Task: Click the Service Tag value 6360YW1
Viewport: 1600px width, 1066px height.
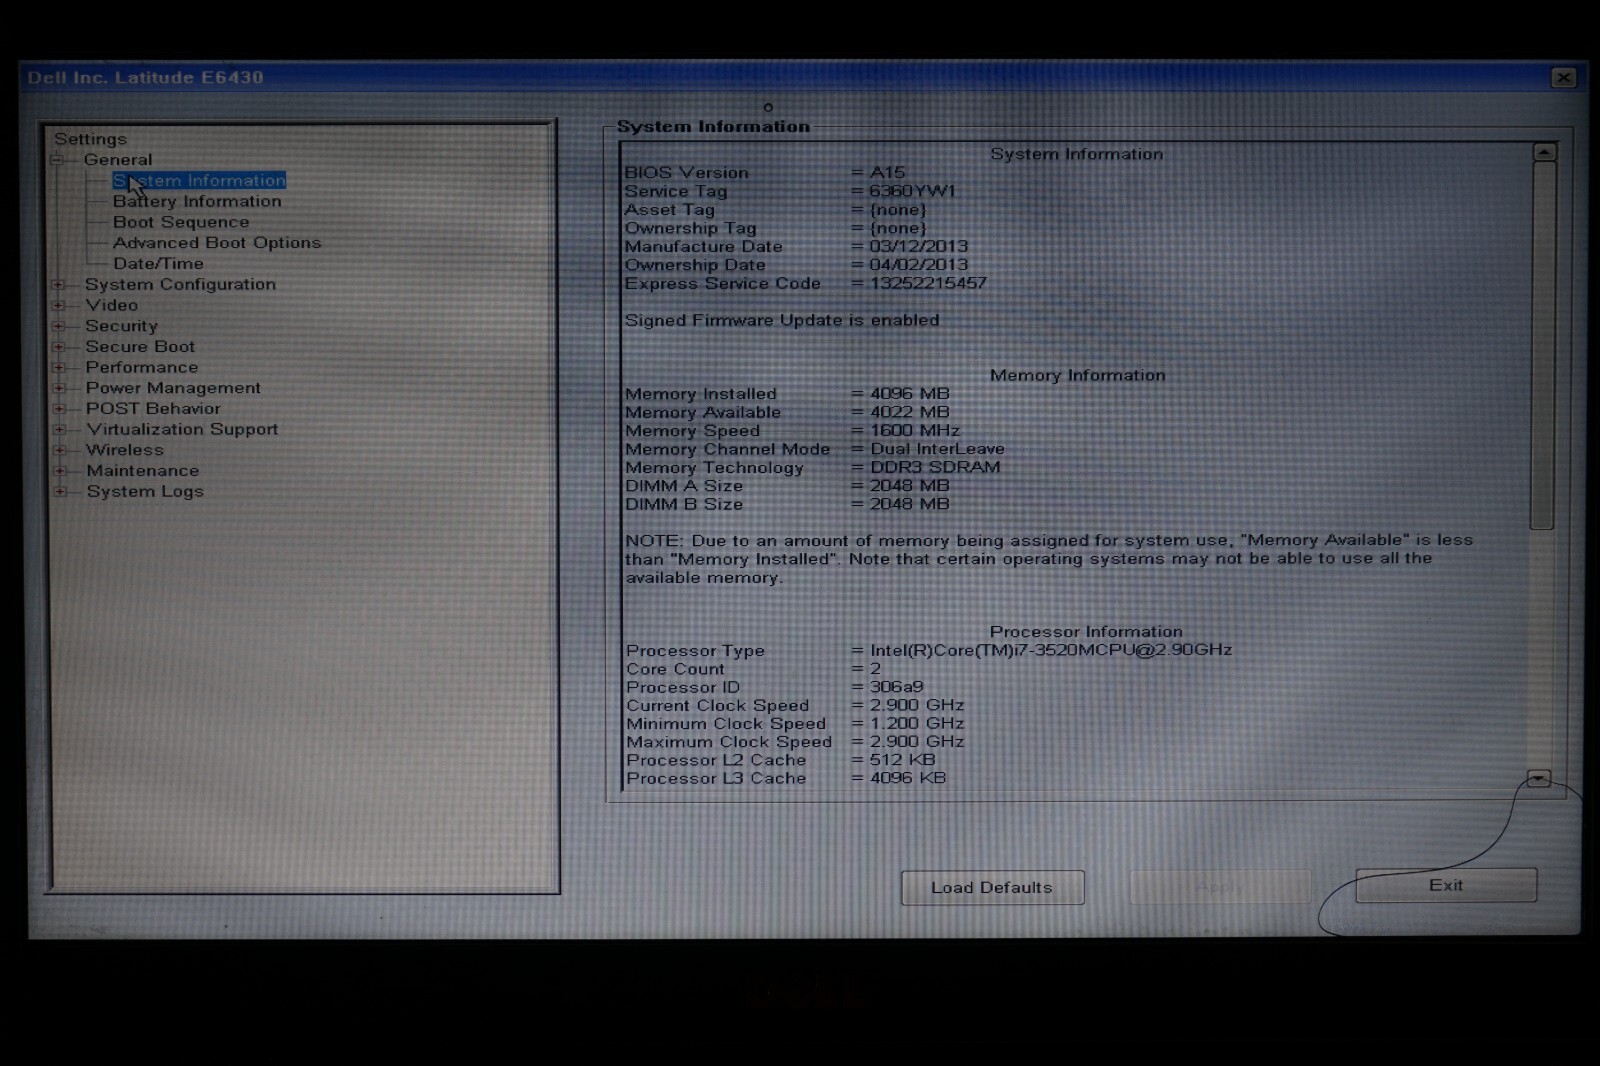Action: 912,191
